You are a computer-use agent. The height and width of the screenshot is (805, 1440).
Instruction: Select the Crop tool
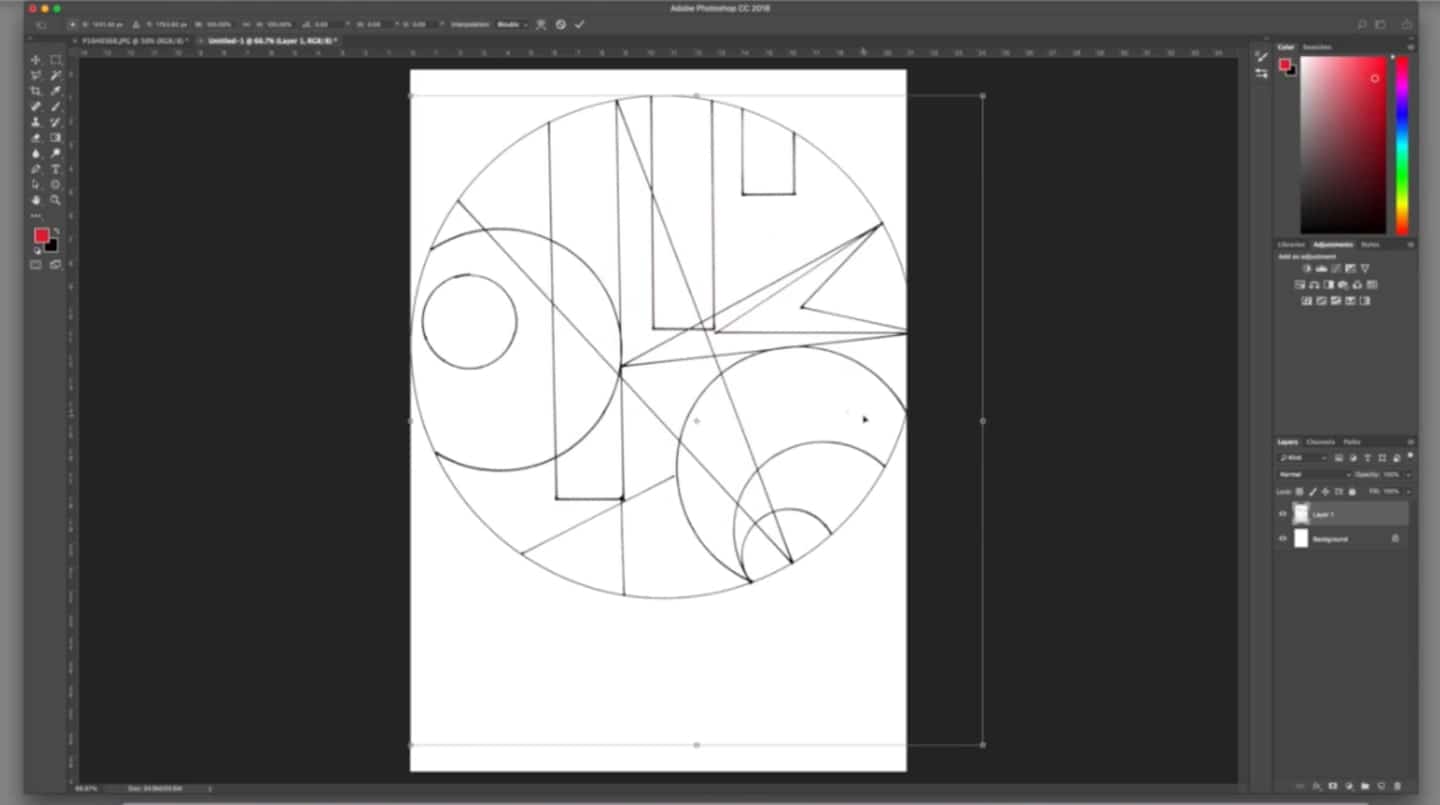point(36,90)
